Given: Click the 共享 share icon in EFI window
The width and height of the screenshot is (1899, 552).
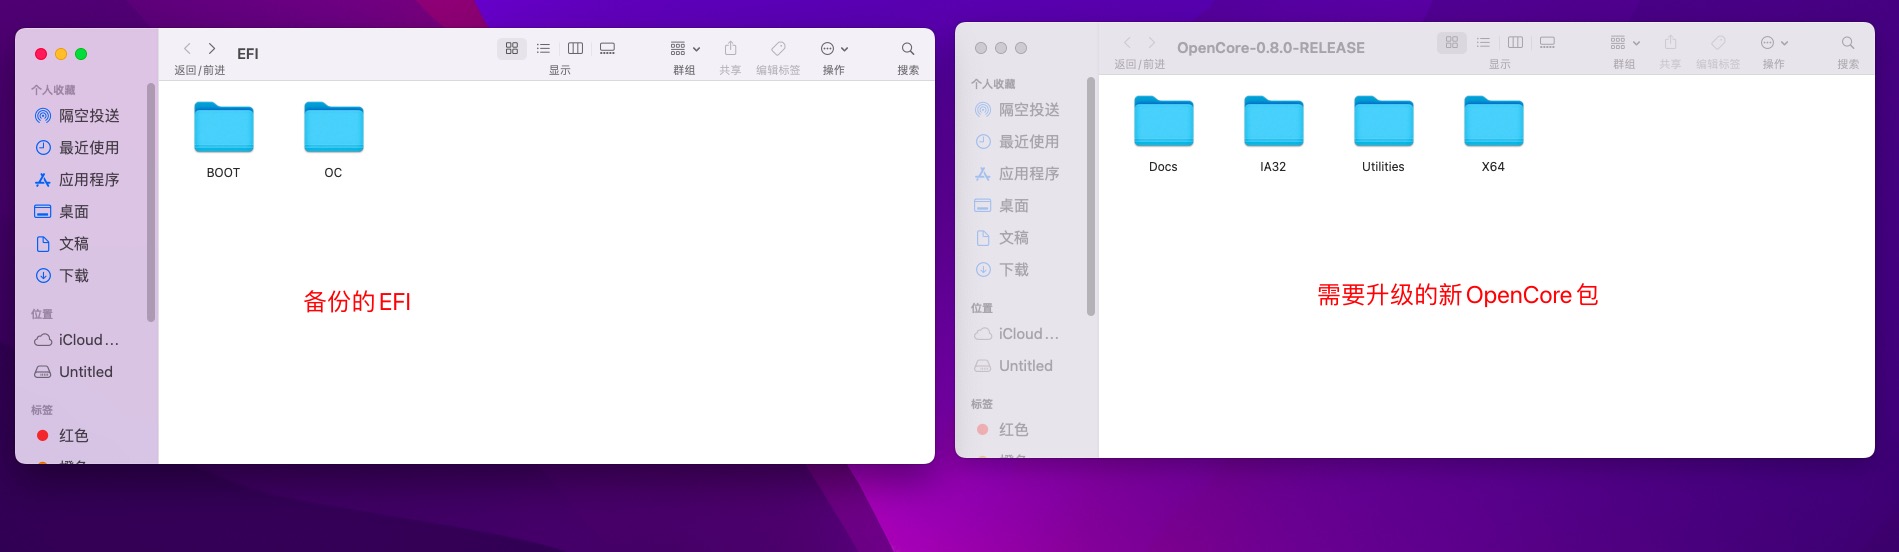Looking at the screenshot, I should point(730,48).
